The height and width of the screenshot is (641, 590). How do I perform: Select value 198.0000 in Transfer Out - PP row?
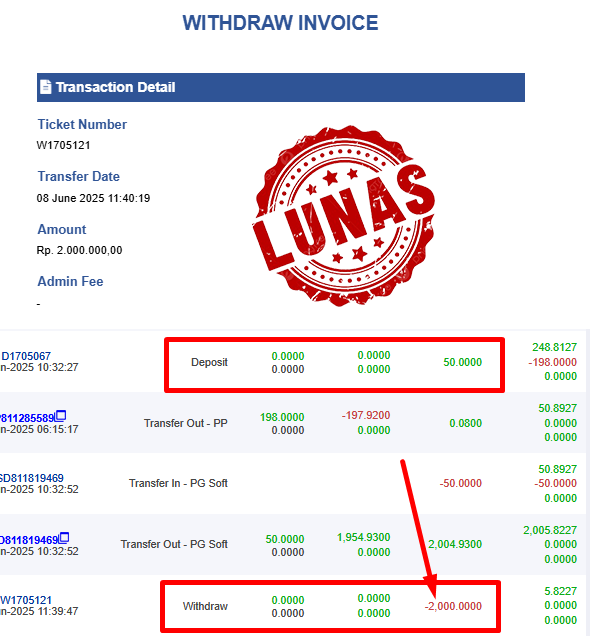(282, 417)
